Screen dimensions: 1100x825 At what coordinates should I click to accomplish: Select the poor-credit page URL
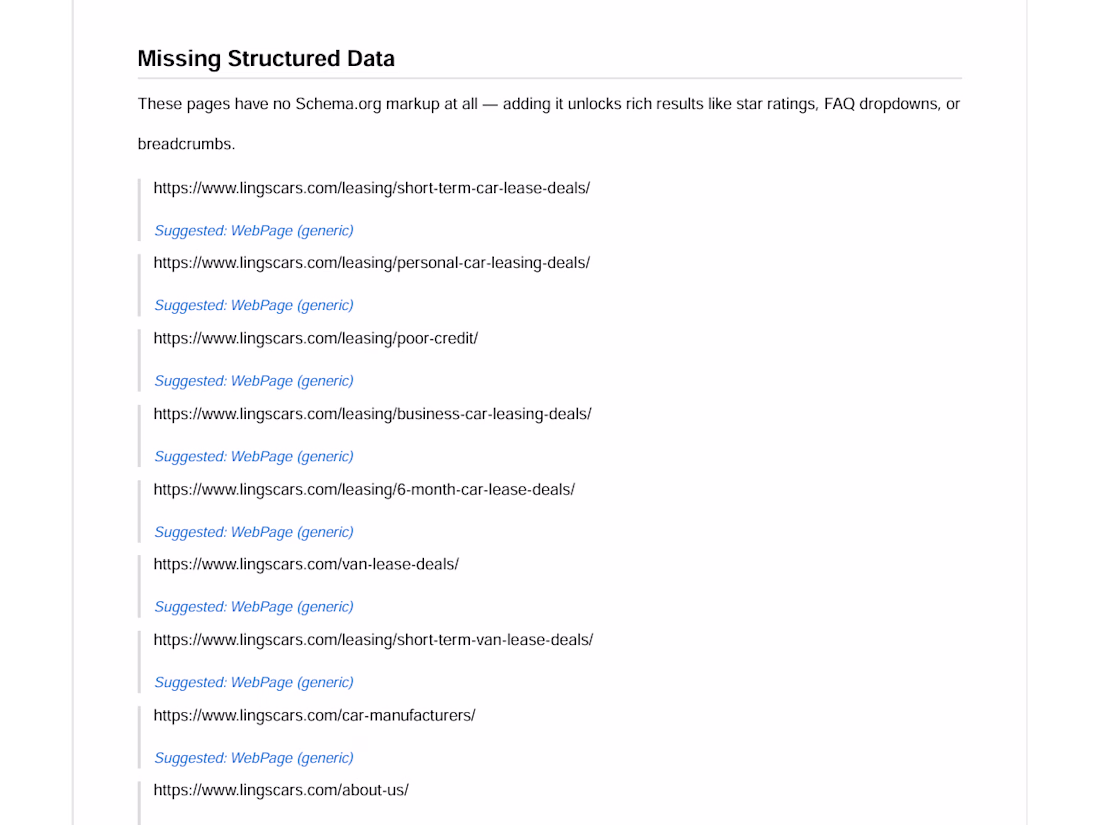pos(316,338)
